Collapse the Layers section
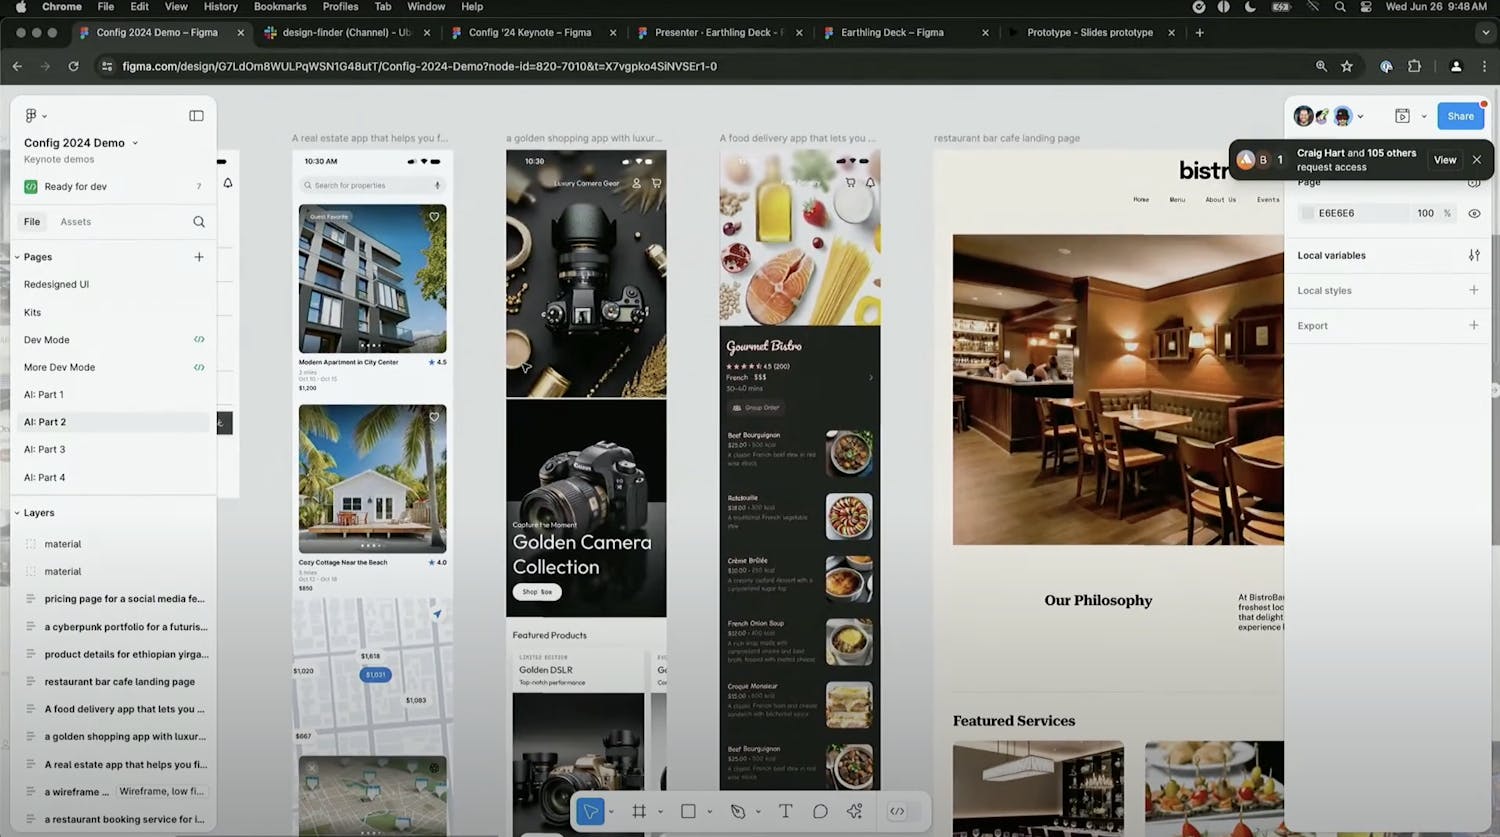The height and width of the screenshot is (837, 1500). click(17, 513)
